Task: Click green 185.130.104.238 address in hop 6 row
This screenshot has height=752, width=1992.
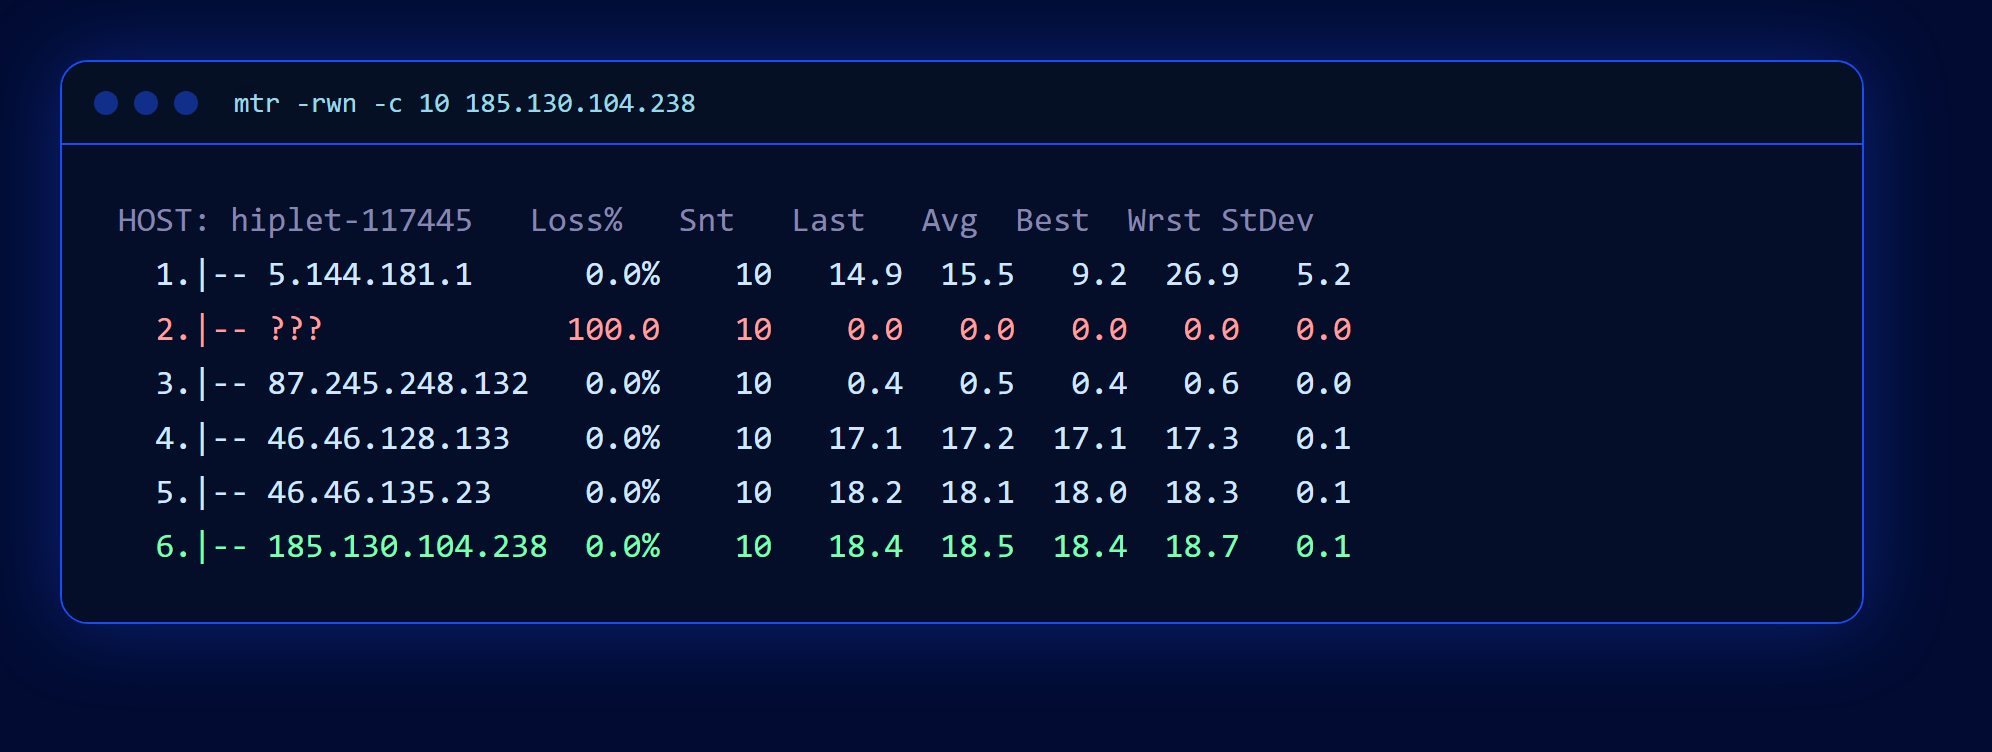Action: click(408, 547)
